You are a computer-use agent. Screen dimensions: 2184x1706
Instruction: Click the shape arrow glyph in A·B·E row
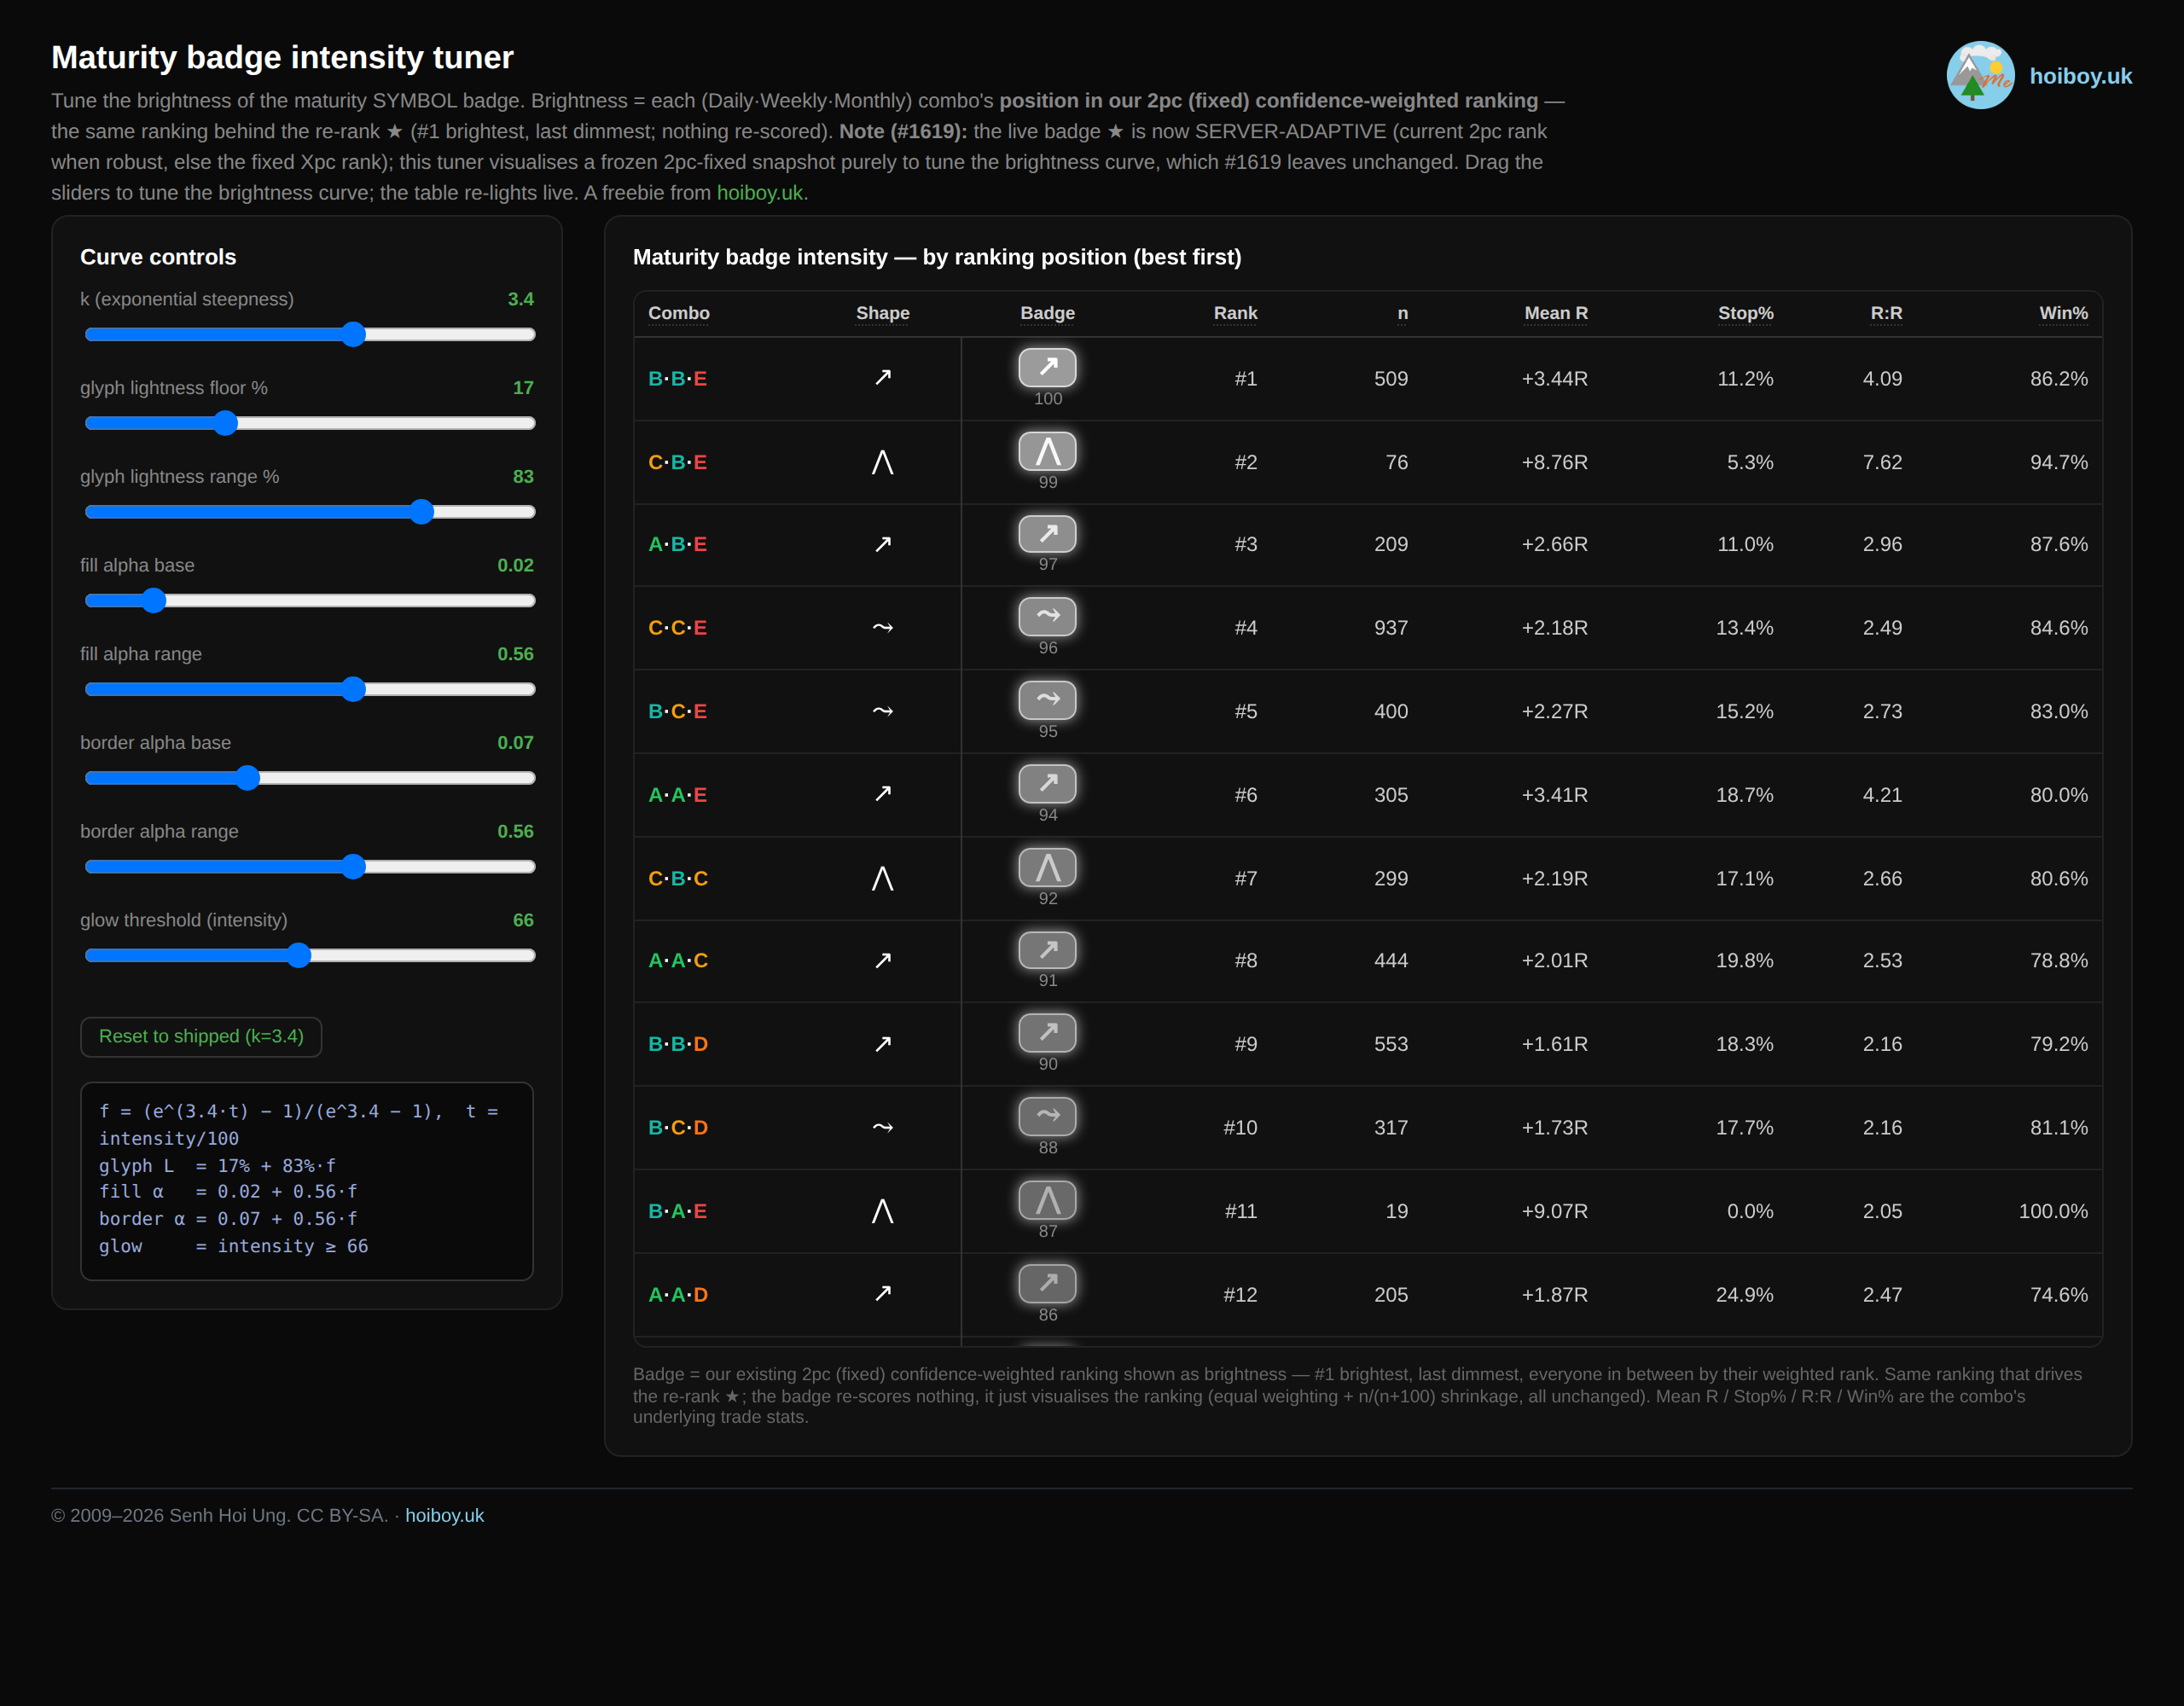883,545
